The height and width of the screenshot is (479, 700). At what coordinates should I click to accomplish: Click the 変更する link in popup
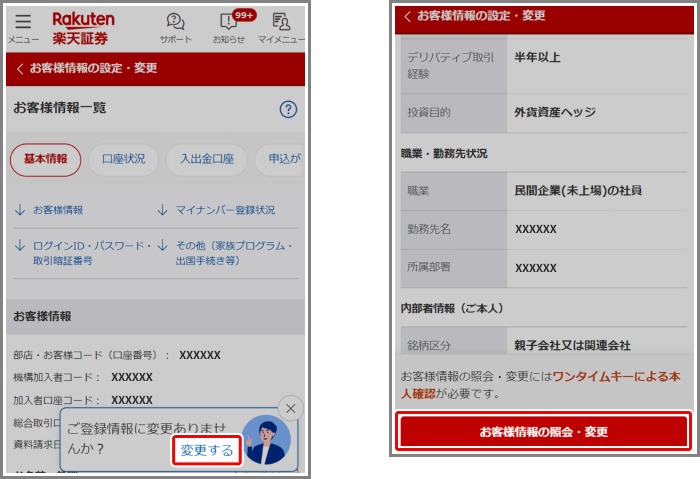[207, 450]
